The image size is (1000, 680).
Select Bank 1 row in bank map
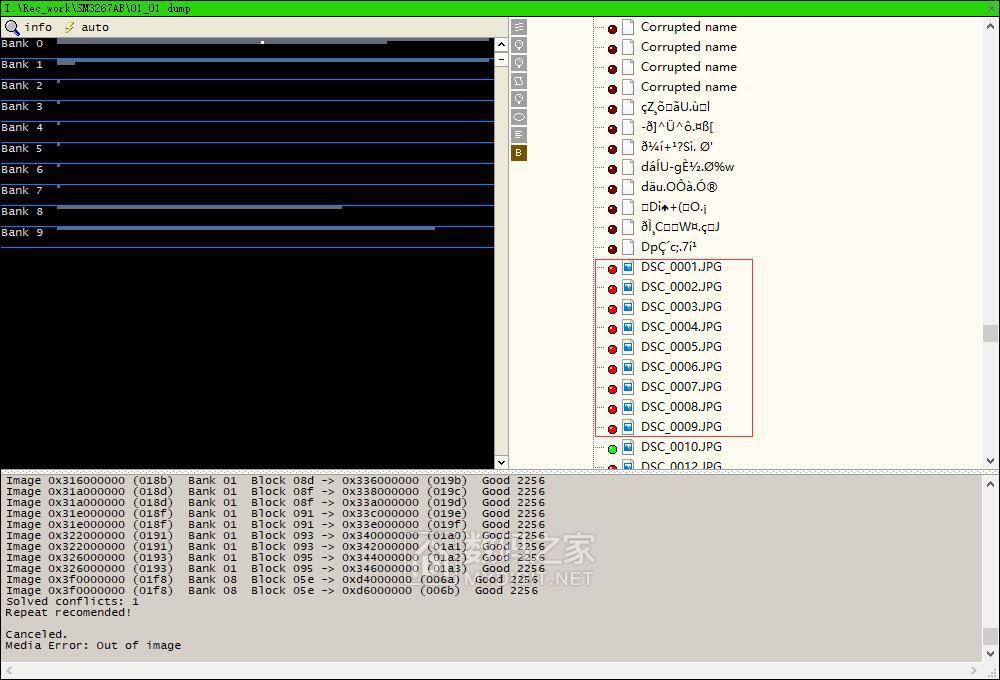pyautogui.click(x=247, y=69)
